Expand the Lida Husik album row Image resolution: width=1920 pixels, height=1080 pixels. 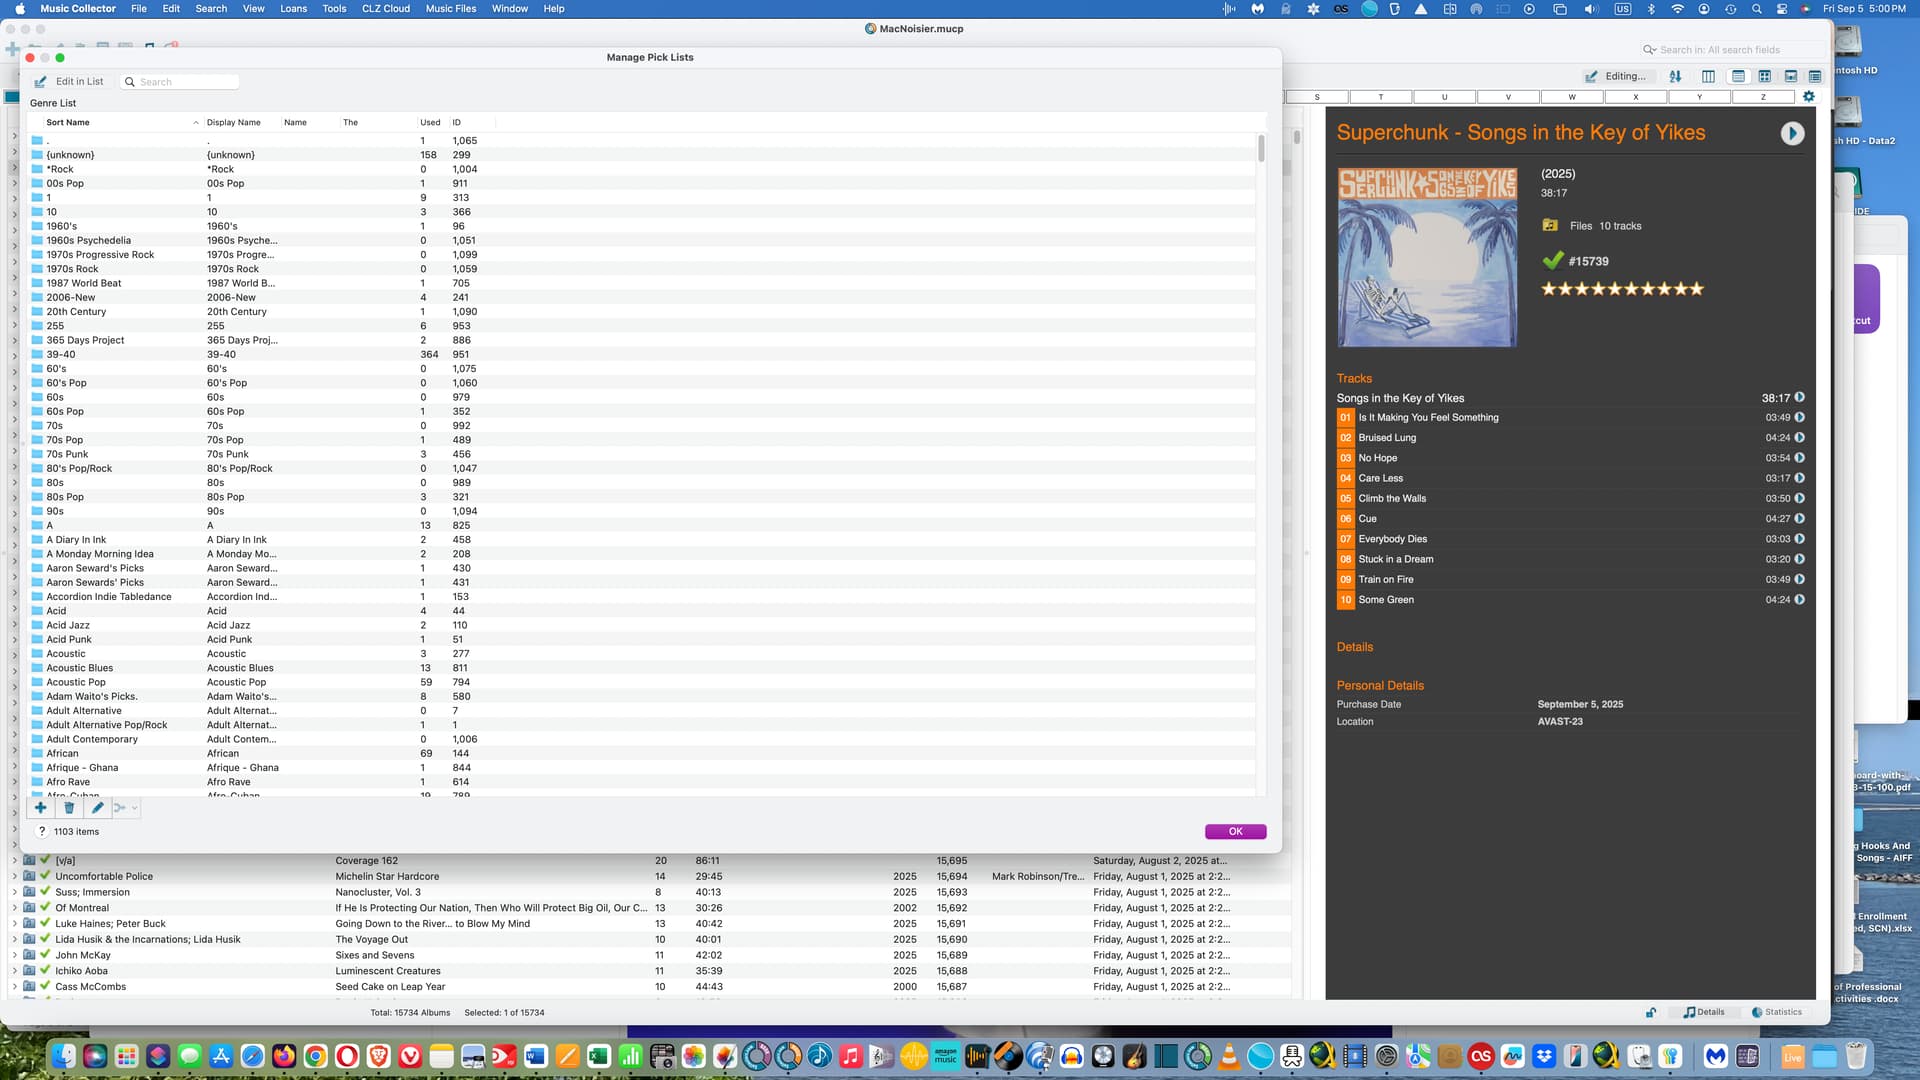pos(14,939)
